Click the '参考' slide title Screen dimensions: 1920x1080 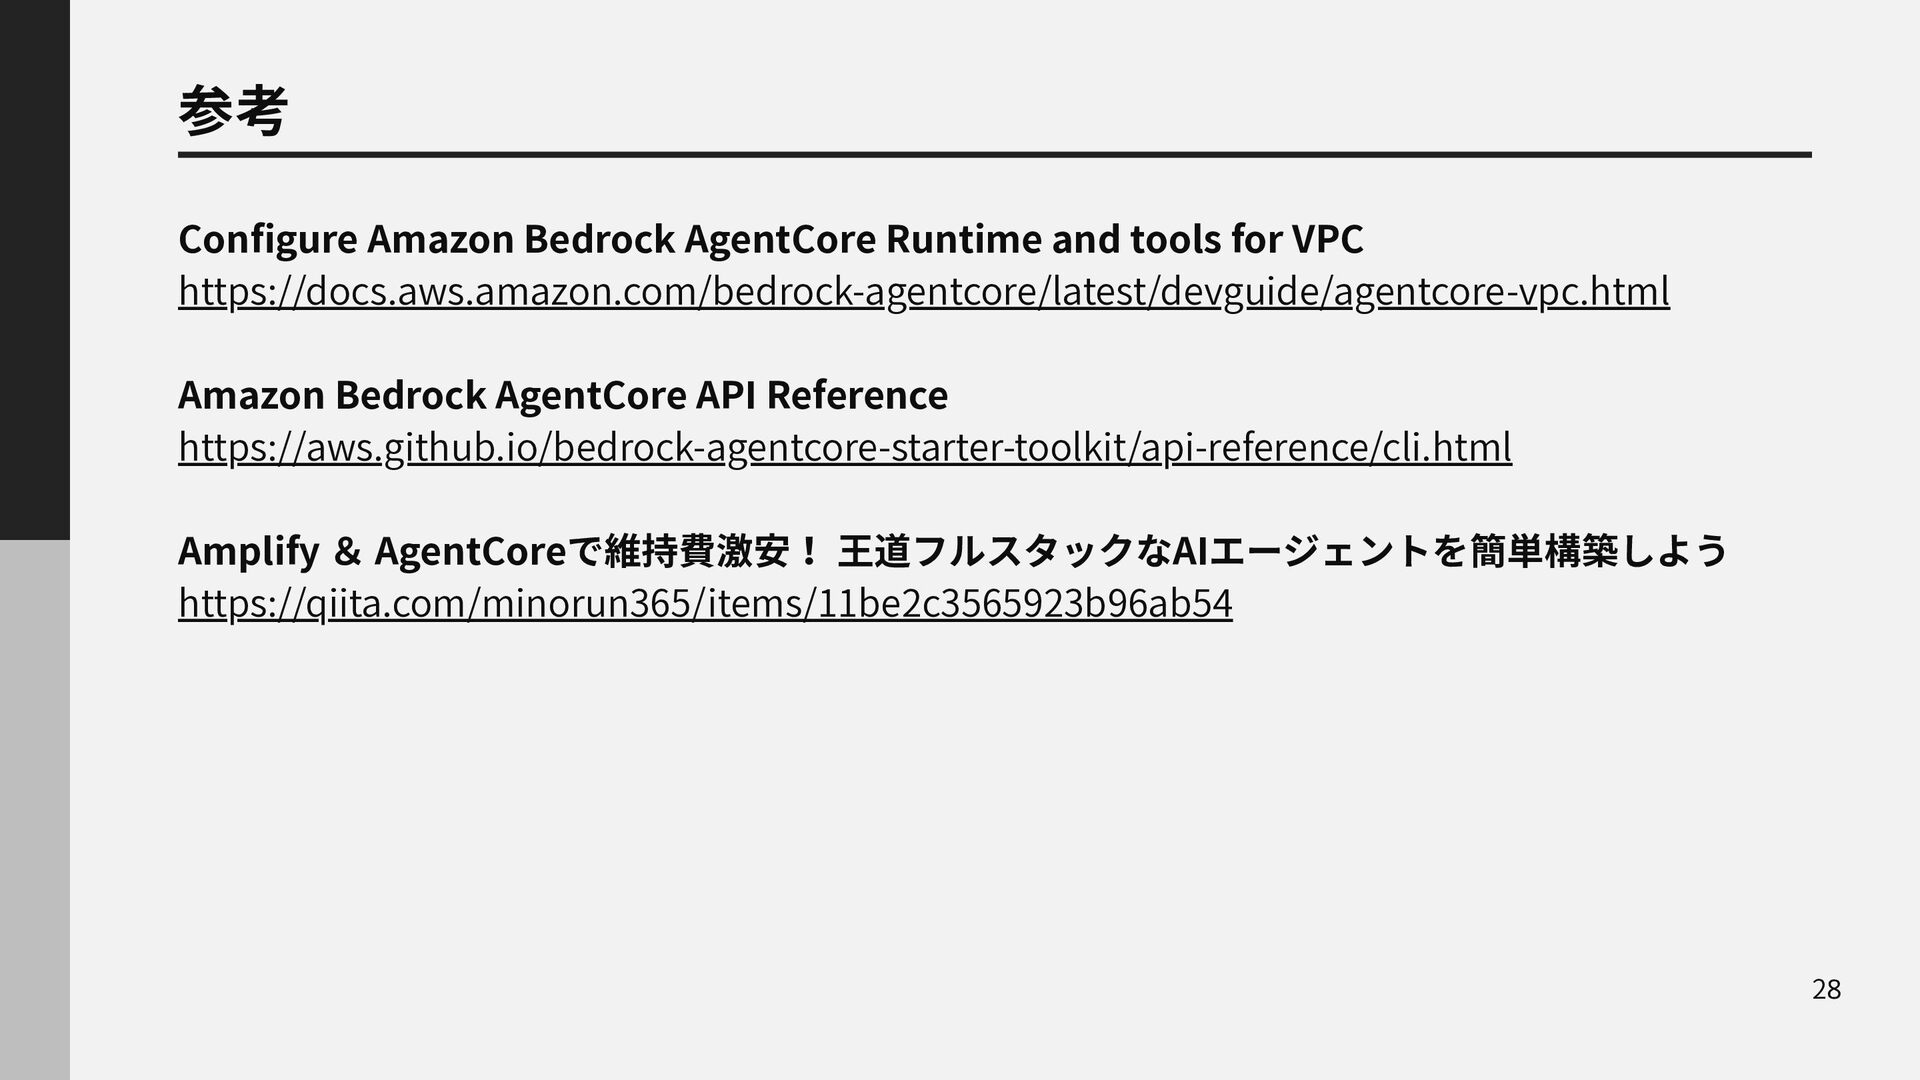point(233,112)
